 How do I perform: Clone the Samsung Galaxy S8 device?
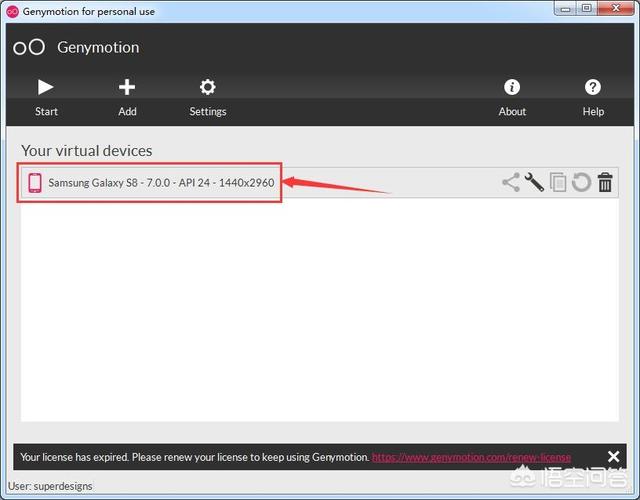tap(558, 182)
